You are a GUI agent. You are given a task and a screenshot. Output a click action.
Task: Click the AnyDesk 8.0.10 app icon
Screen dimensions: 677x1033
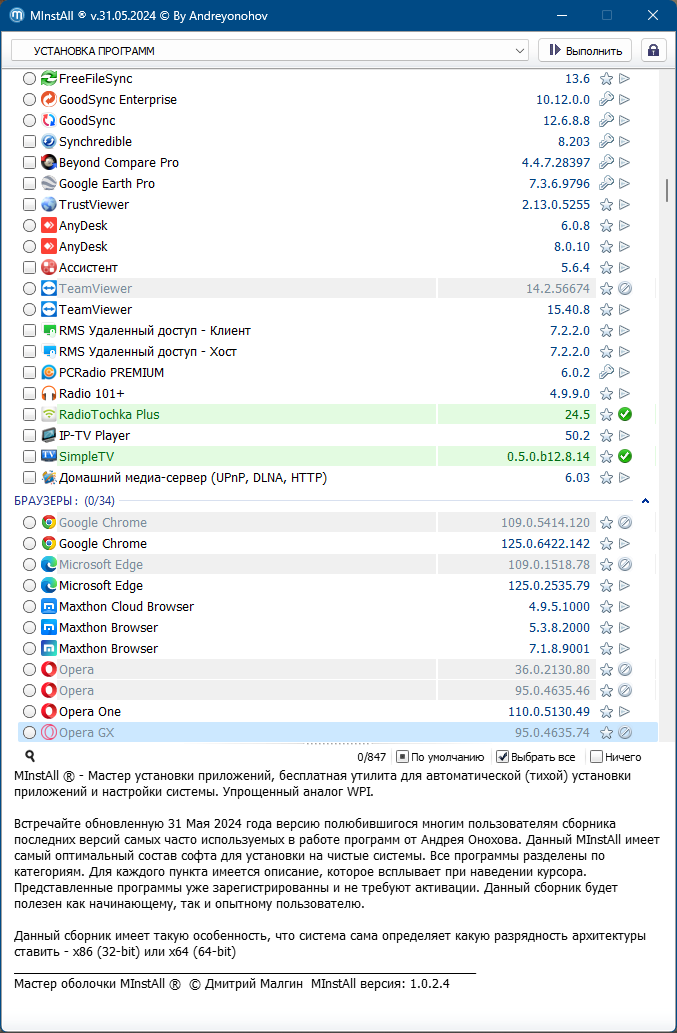point(49,247)
